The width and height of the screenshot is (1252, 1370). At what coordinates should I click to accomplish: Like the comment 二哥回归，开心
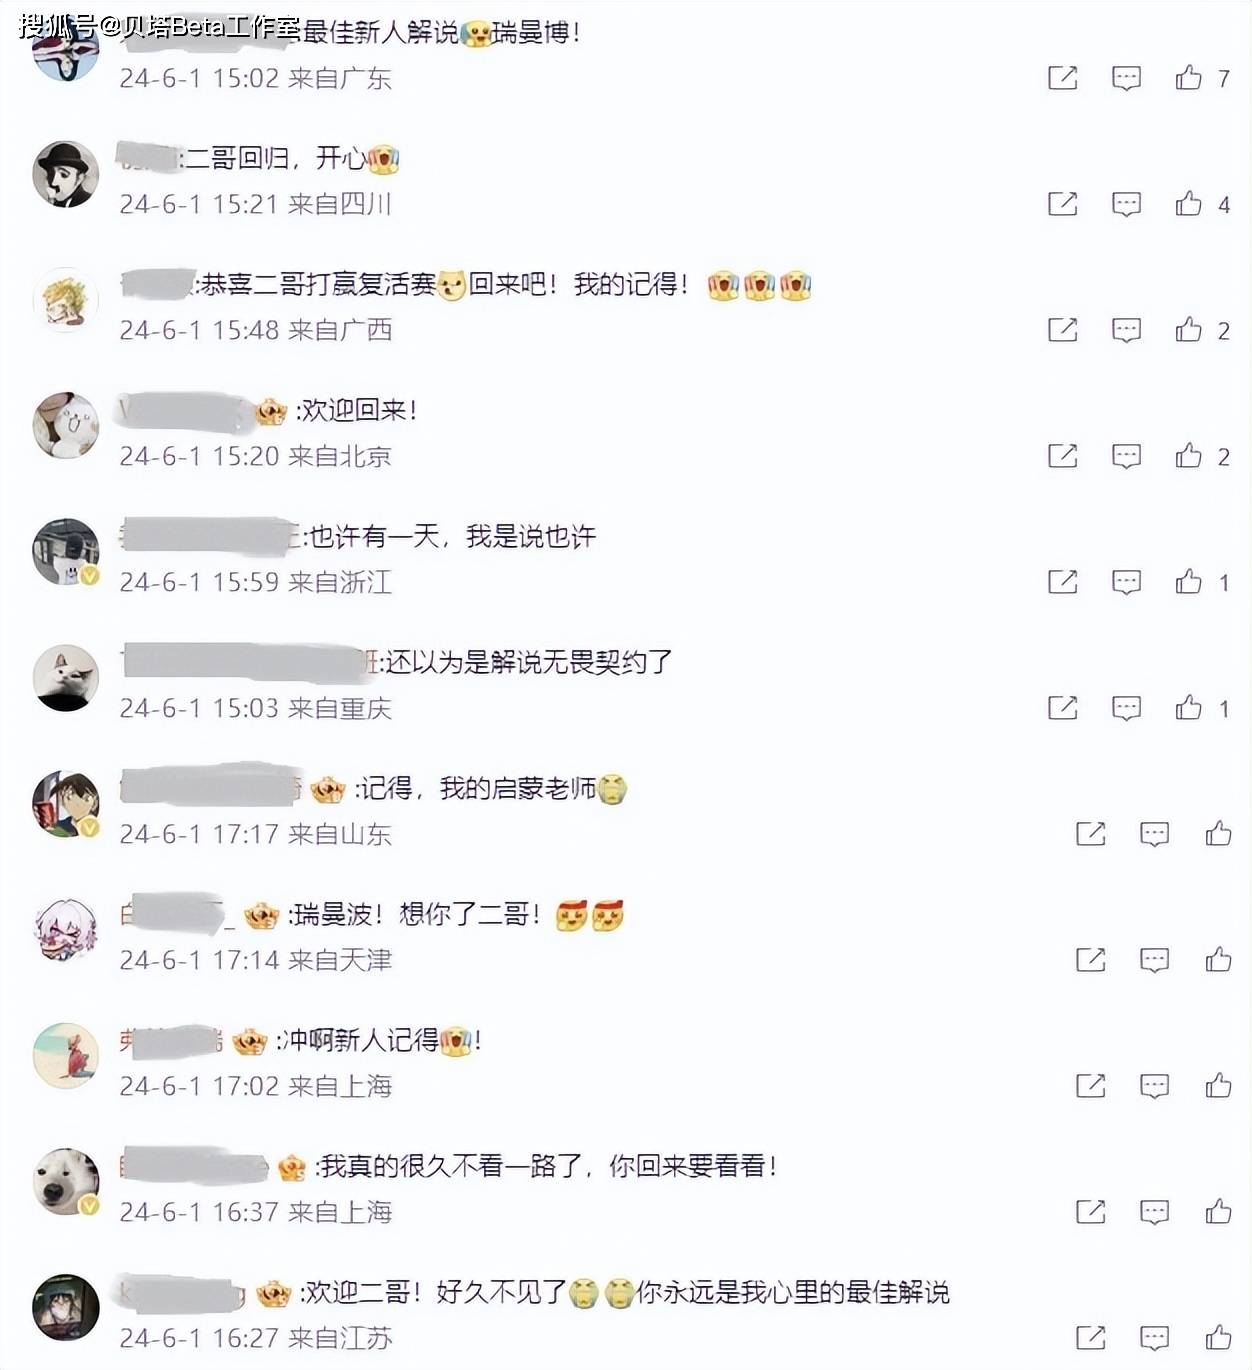click(1188, 204)
